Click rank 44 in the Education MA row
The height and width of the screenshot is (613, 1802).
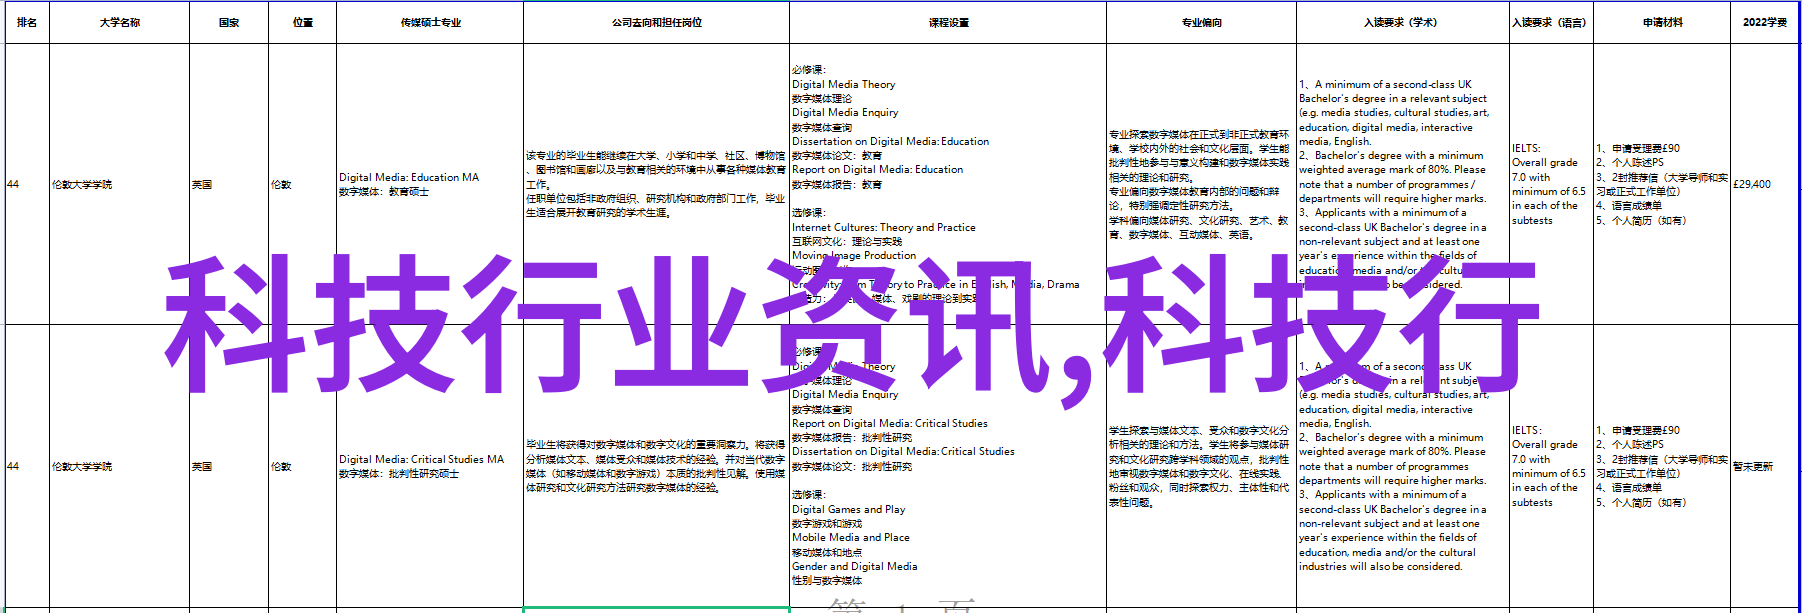(x=27, y=184)
